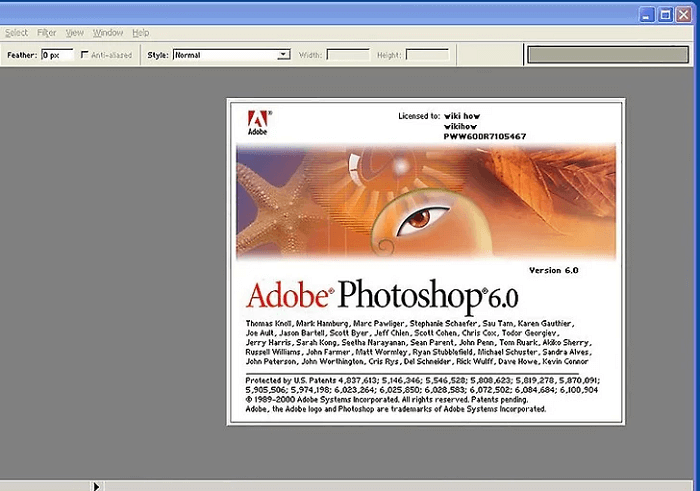The image size is (700, 491).
Task: Toggle the Anti-aliased checkbox
Action: coord(84,54)
